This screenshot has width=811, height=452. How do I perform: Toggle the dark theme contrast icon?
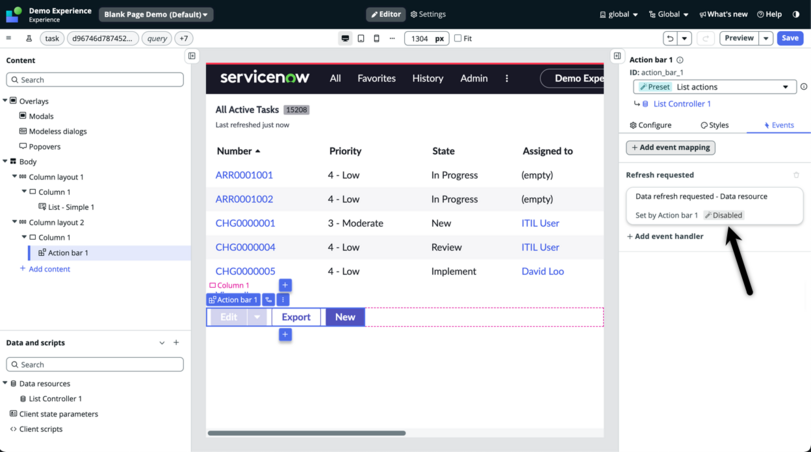[x=796, y=14]
